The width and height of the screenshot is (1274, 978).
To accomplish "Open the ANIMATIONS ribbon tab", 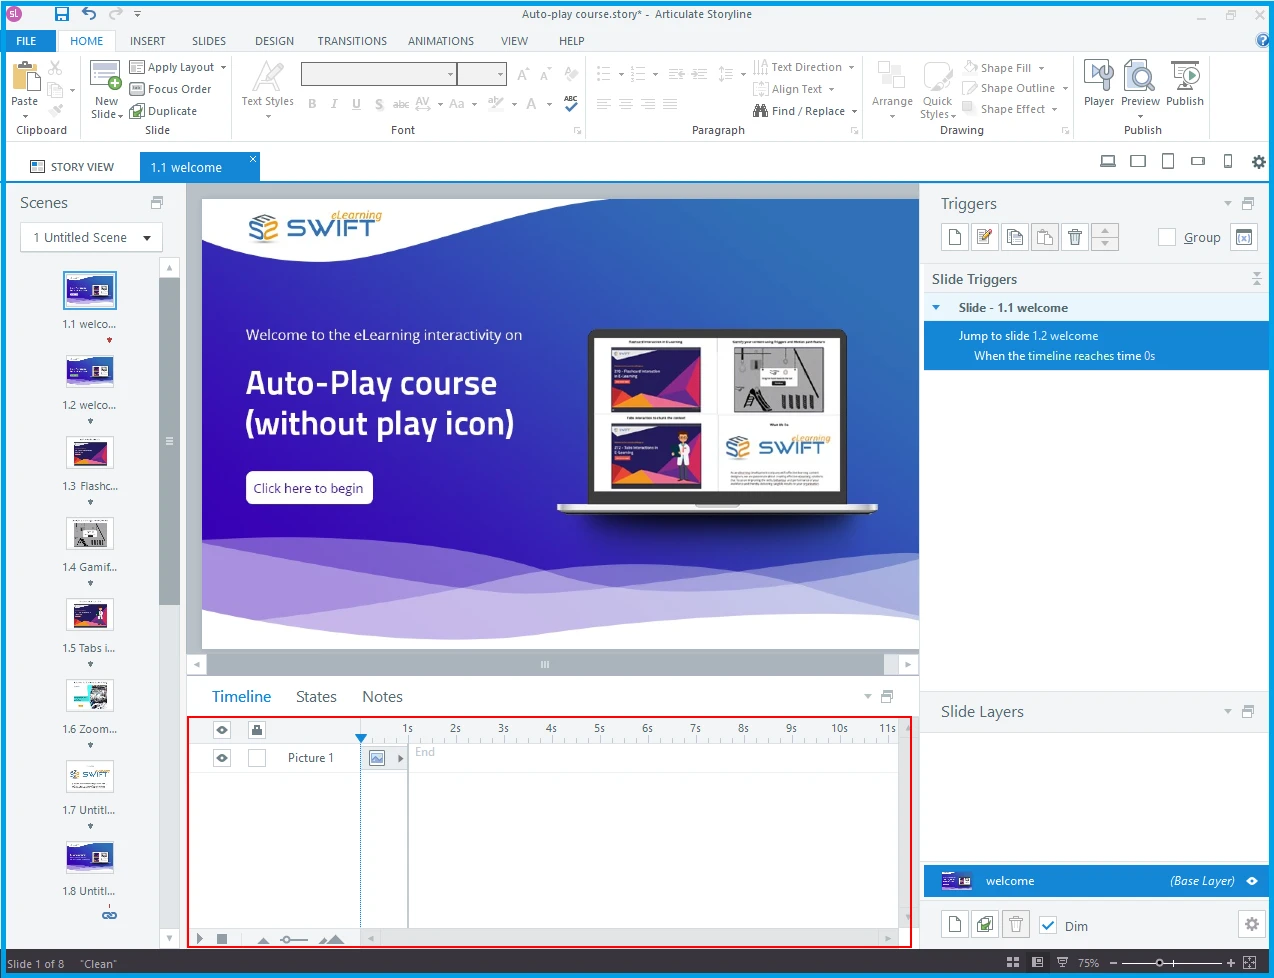I will click(441, 41).
